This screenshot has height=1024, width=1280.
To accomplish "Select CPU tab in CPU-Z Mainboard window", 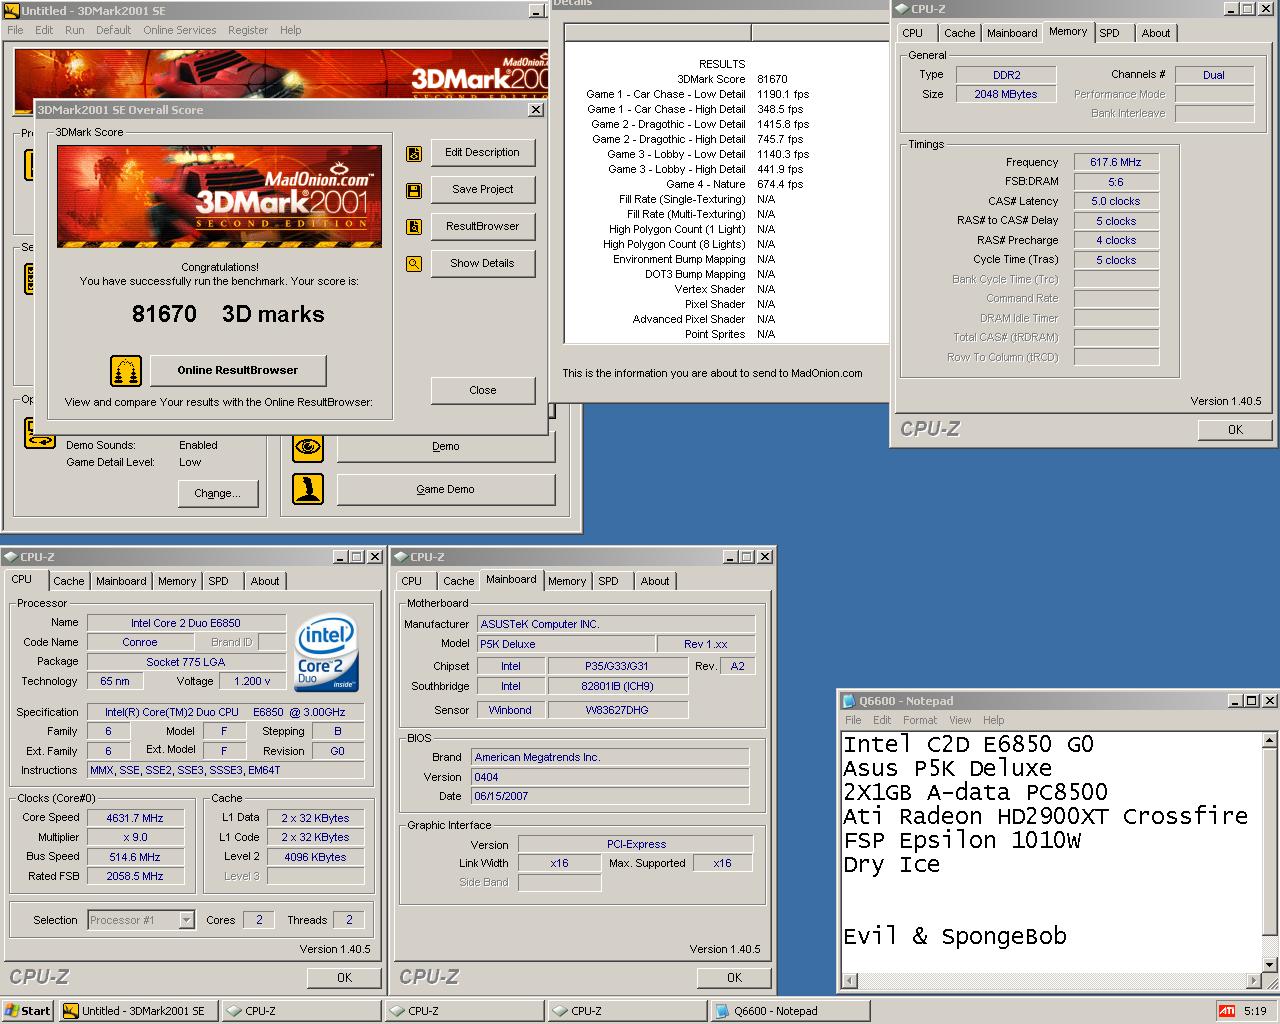I will (x=412, y=581).
